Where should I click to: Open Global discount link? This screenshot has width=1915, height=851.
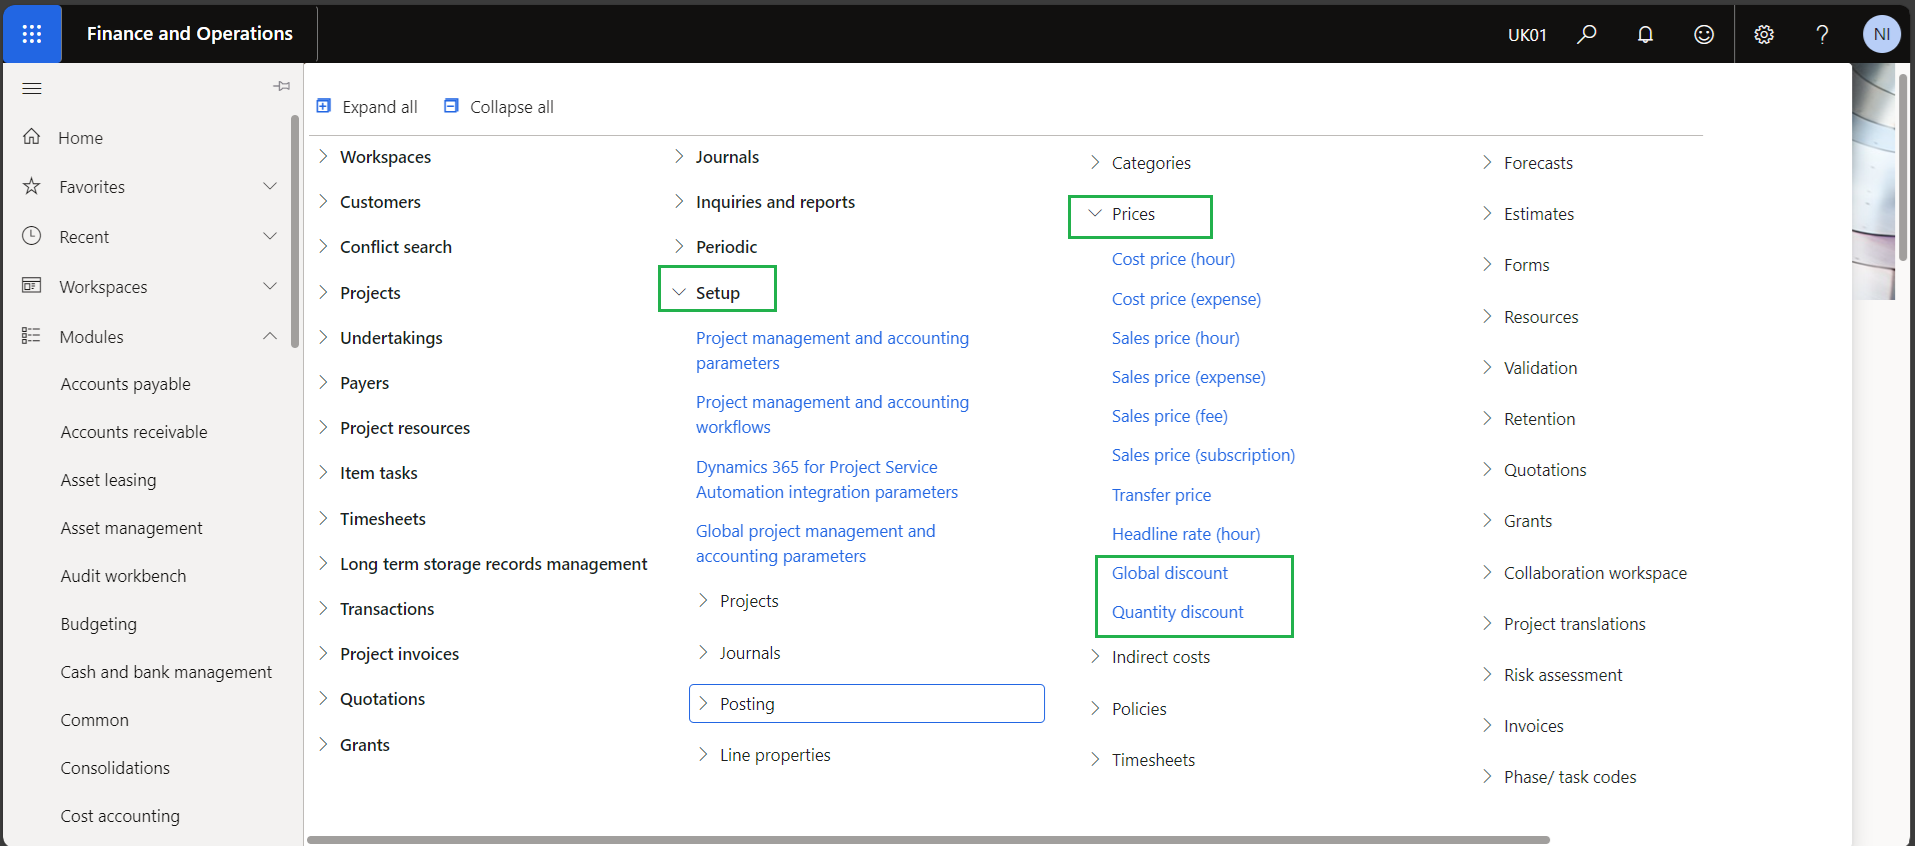(x=1170, y=573)
